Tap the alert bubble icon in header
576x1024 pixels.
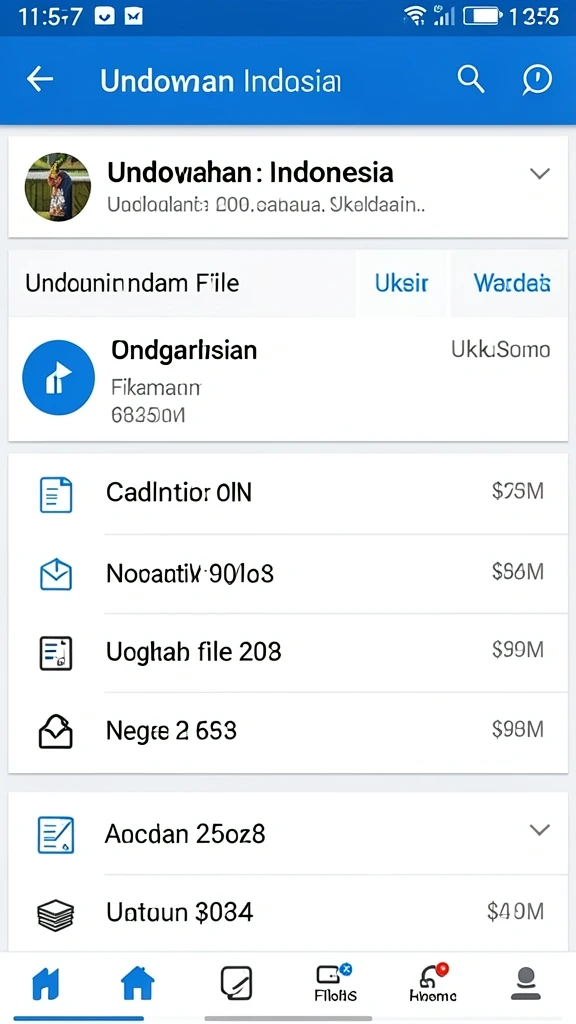(537, 80)
